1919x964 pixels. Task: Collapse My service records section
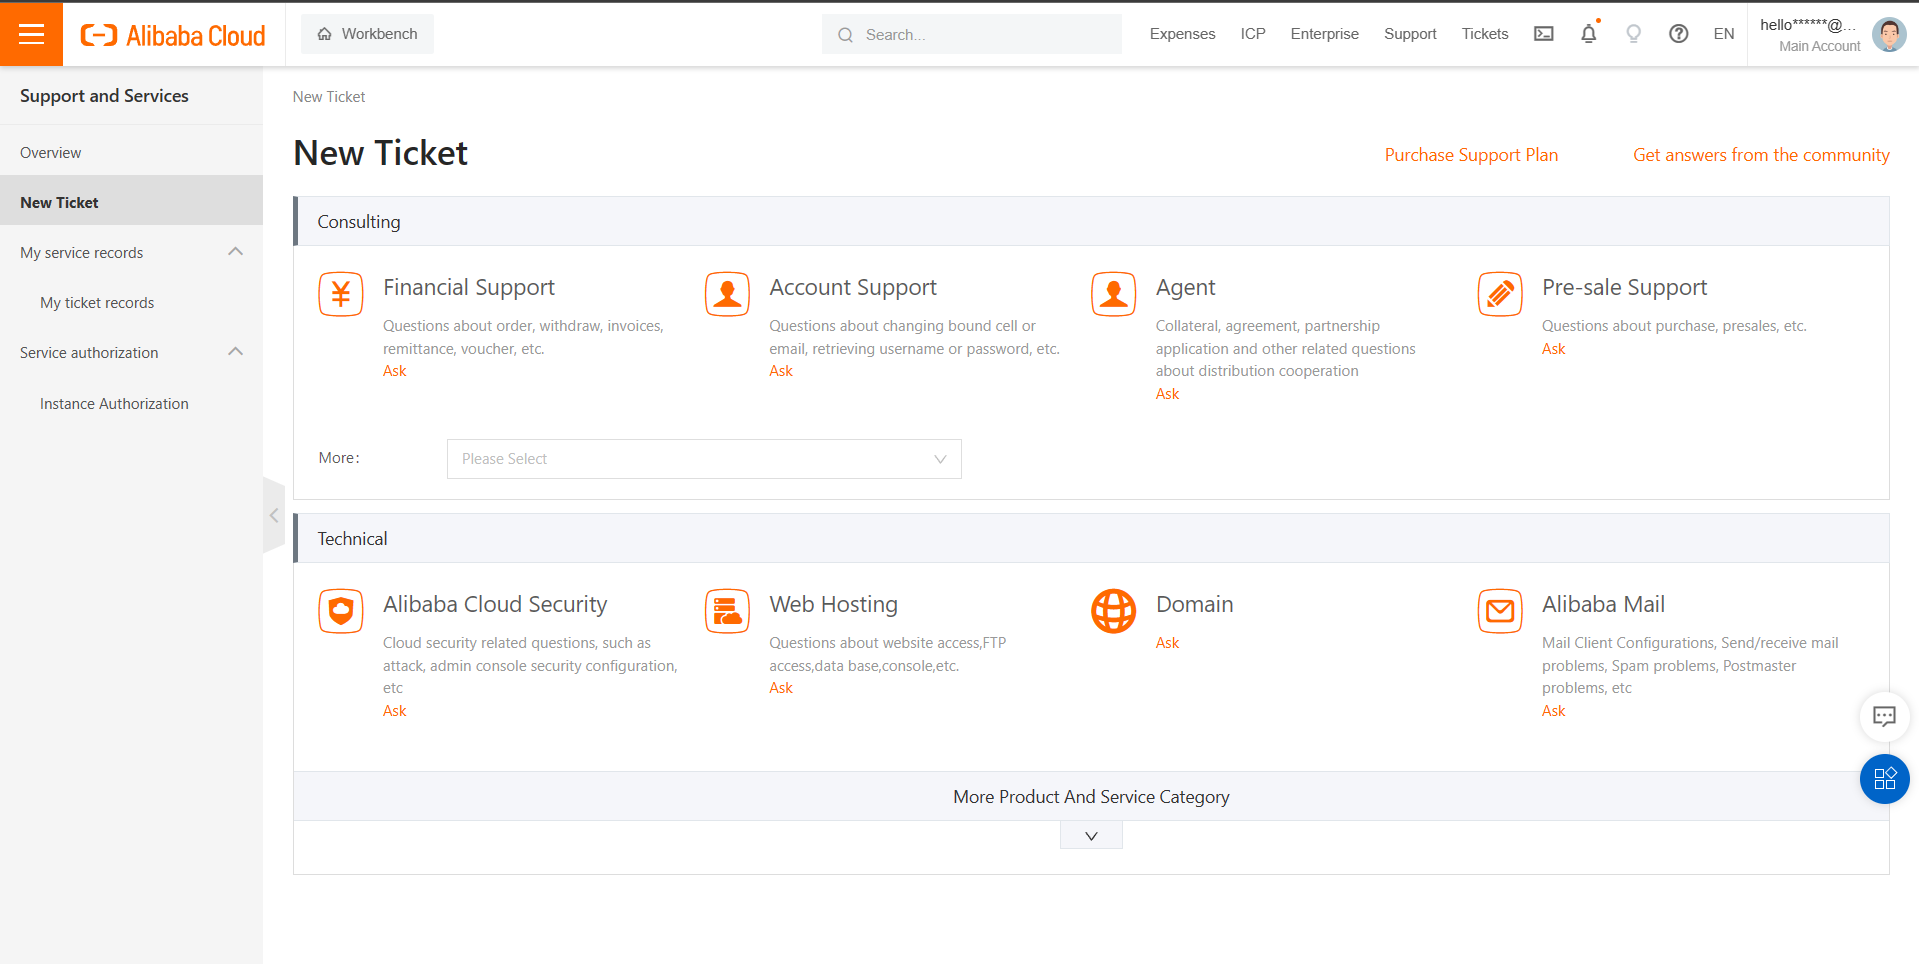point(236,252)
